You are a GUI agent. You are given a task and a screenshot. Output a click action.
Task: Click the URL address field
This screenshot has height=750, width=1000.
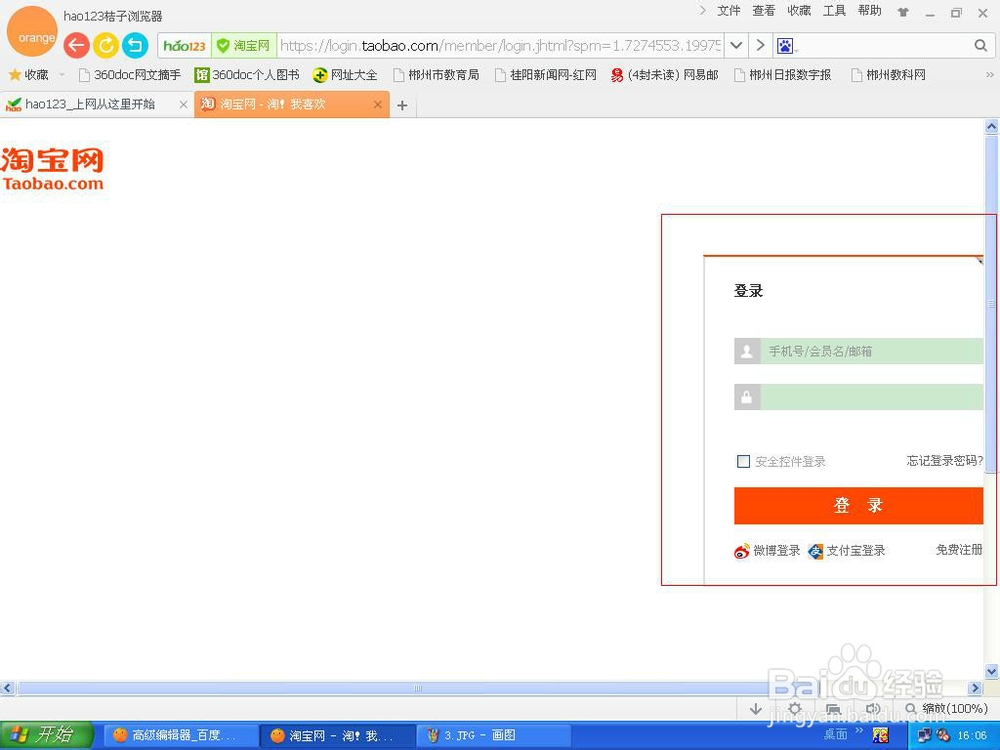[501, 46]
